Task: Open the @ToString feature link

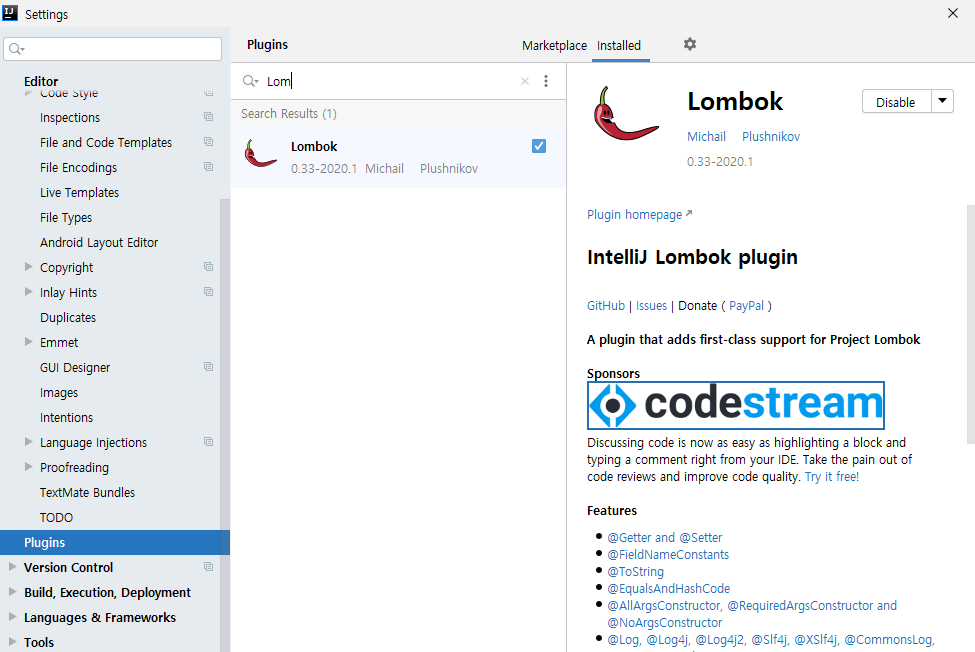Action: [x=635, y=572]
